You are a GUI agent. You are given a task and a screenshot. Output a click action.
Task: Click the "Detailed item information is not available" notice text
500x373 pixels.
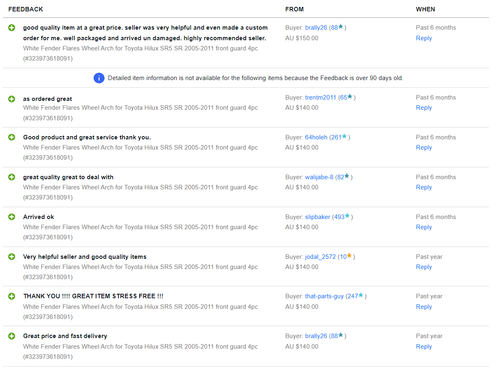click(x=255, y=78)
